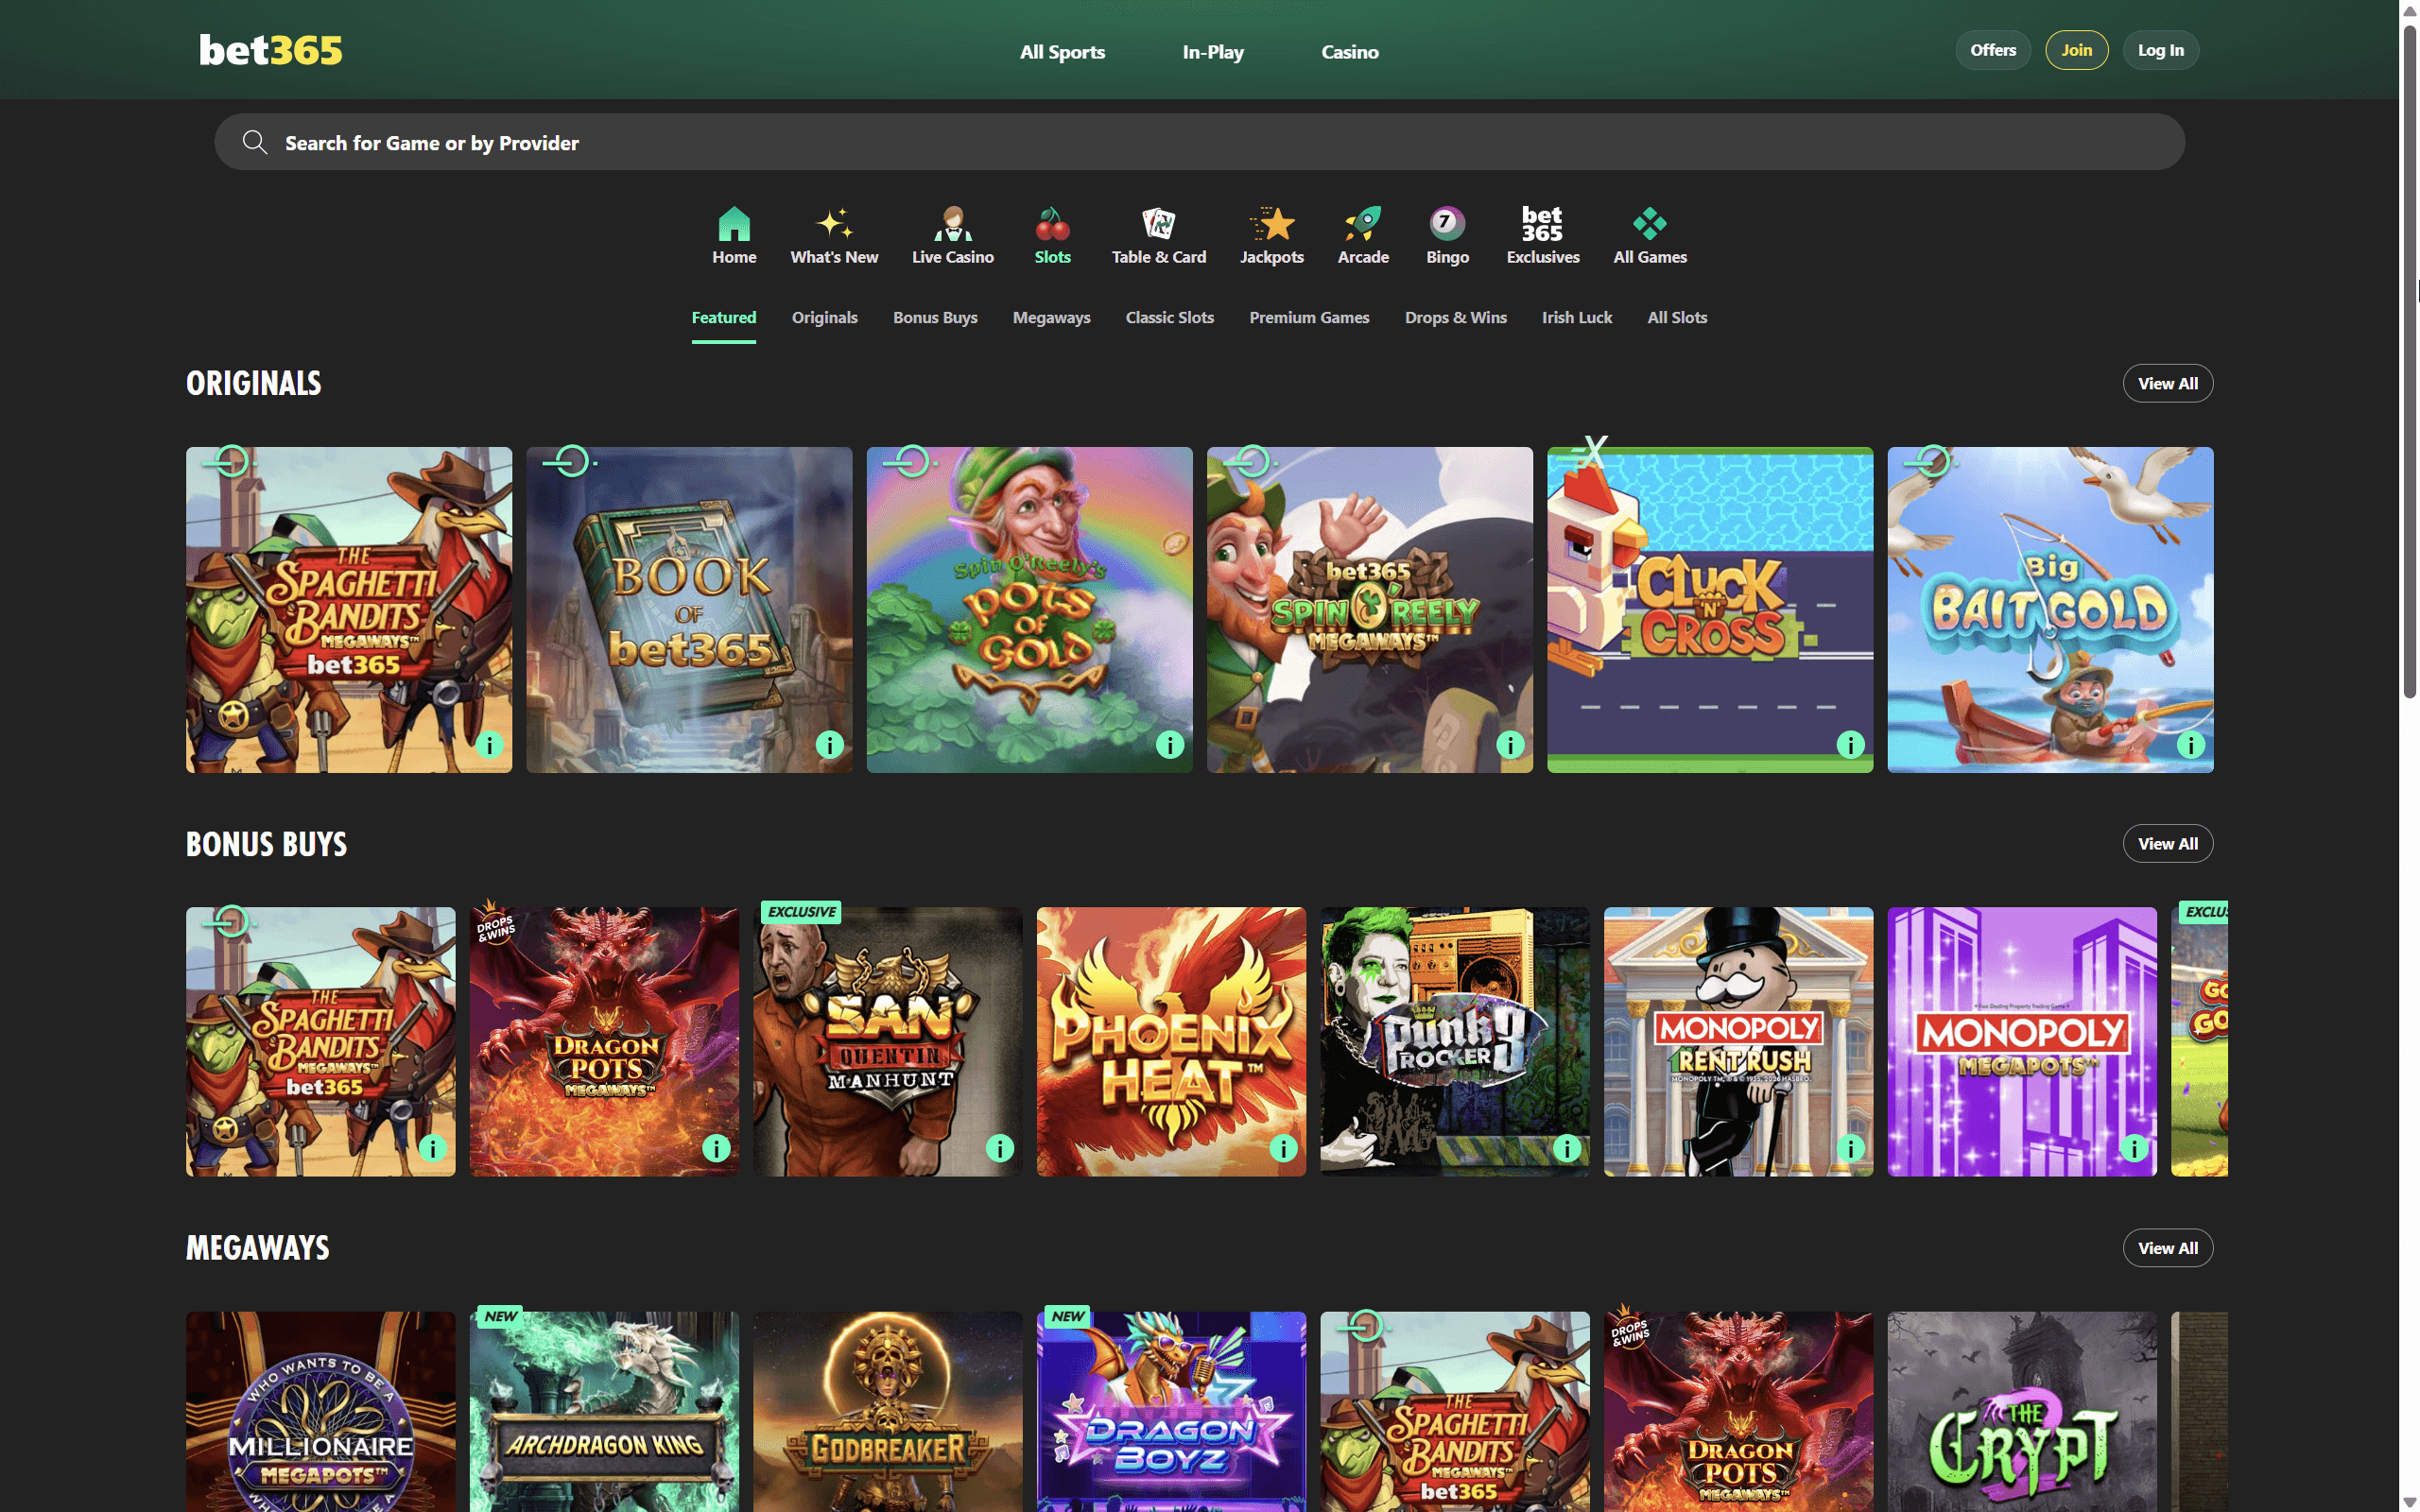The image size is (2420, 1512).
Task: Click the Offers button
Action: tap(1993, 50)
